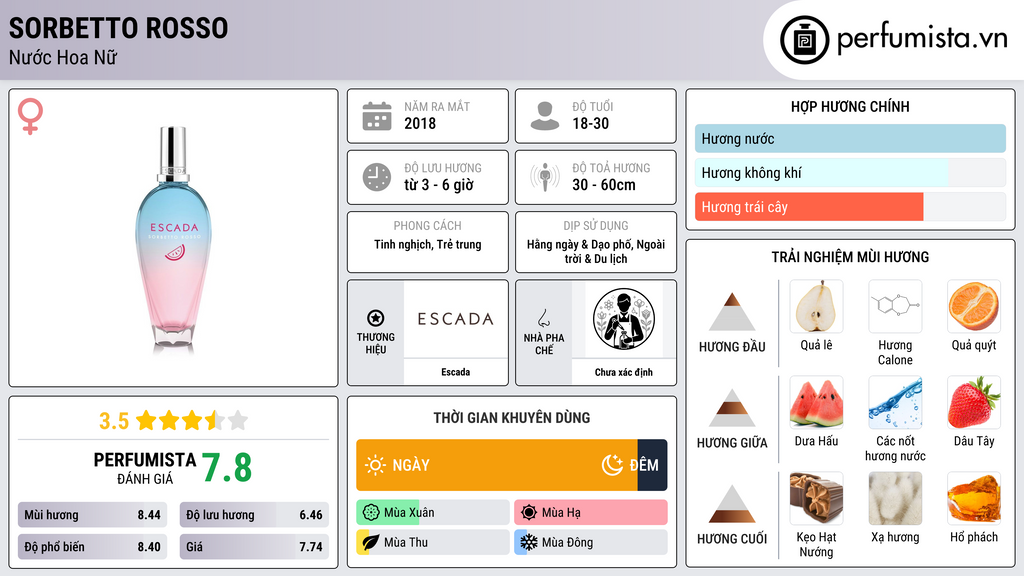Image resolution: width=1024 pixels, height=576 pixels.
Task: Click the Hương nước accord bar
Action: pos(850,138)
